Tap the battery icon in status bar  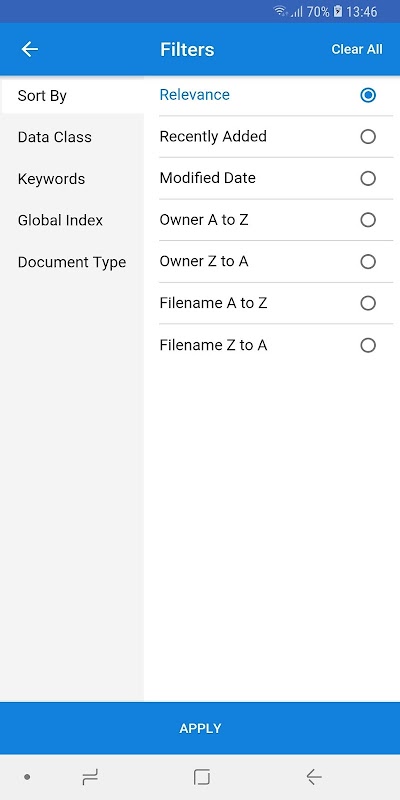(x=338, y=12)
